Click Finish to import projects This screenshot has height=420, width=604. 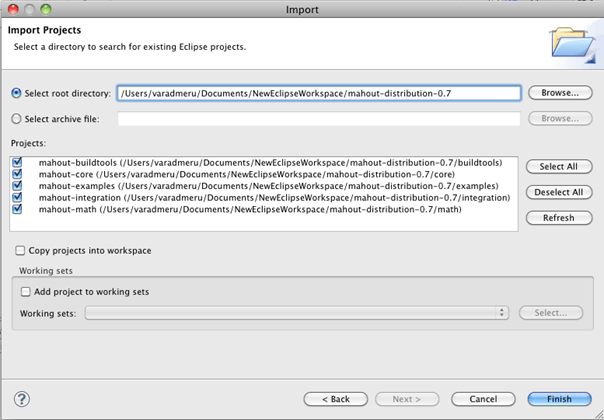point(559,399)
